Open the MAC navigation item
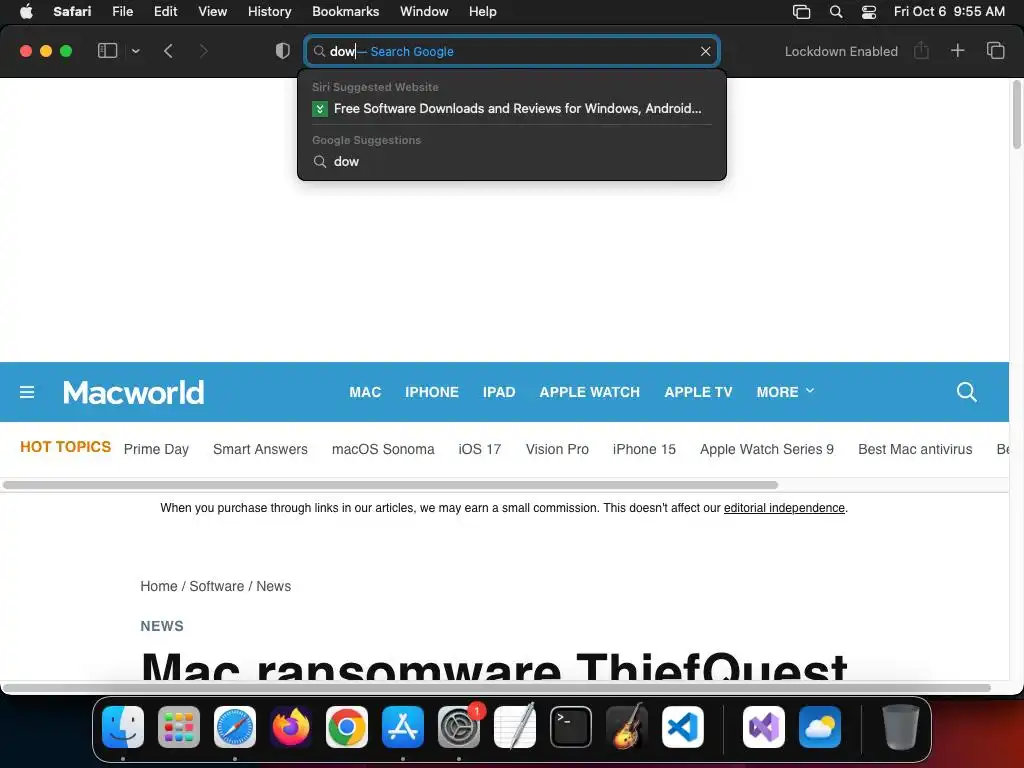The width and height of the screenshot is (1024, 768). (365, 392)
